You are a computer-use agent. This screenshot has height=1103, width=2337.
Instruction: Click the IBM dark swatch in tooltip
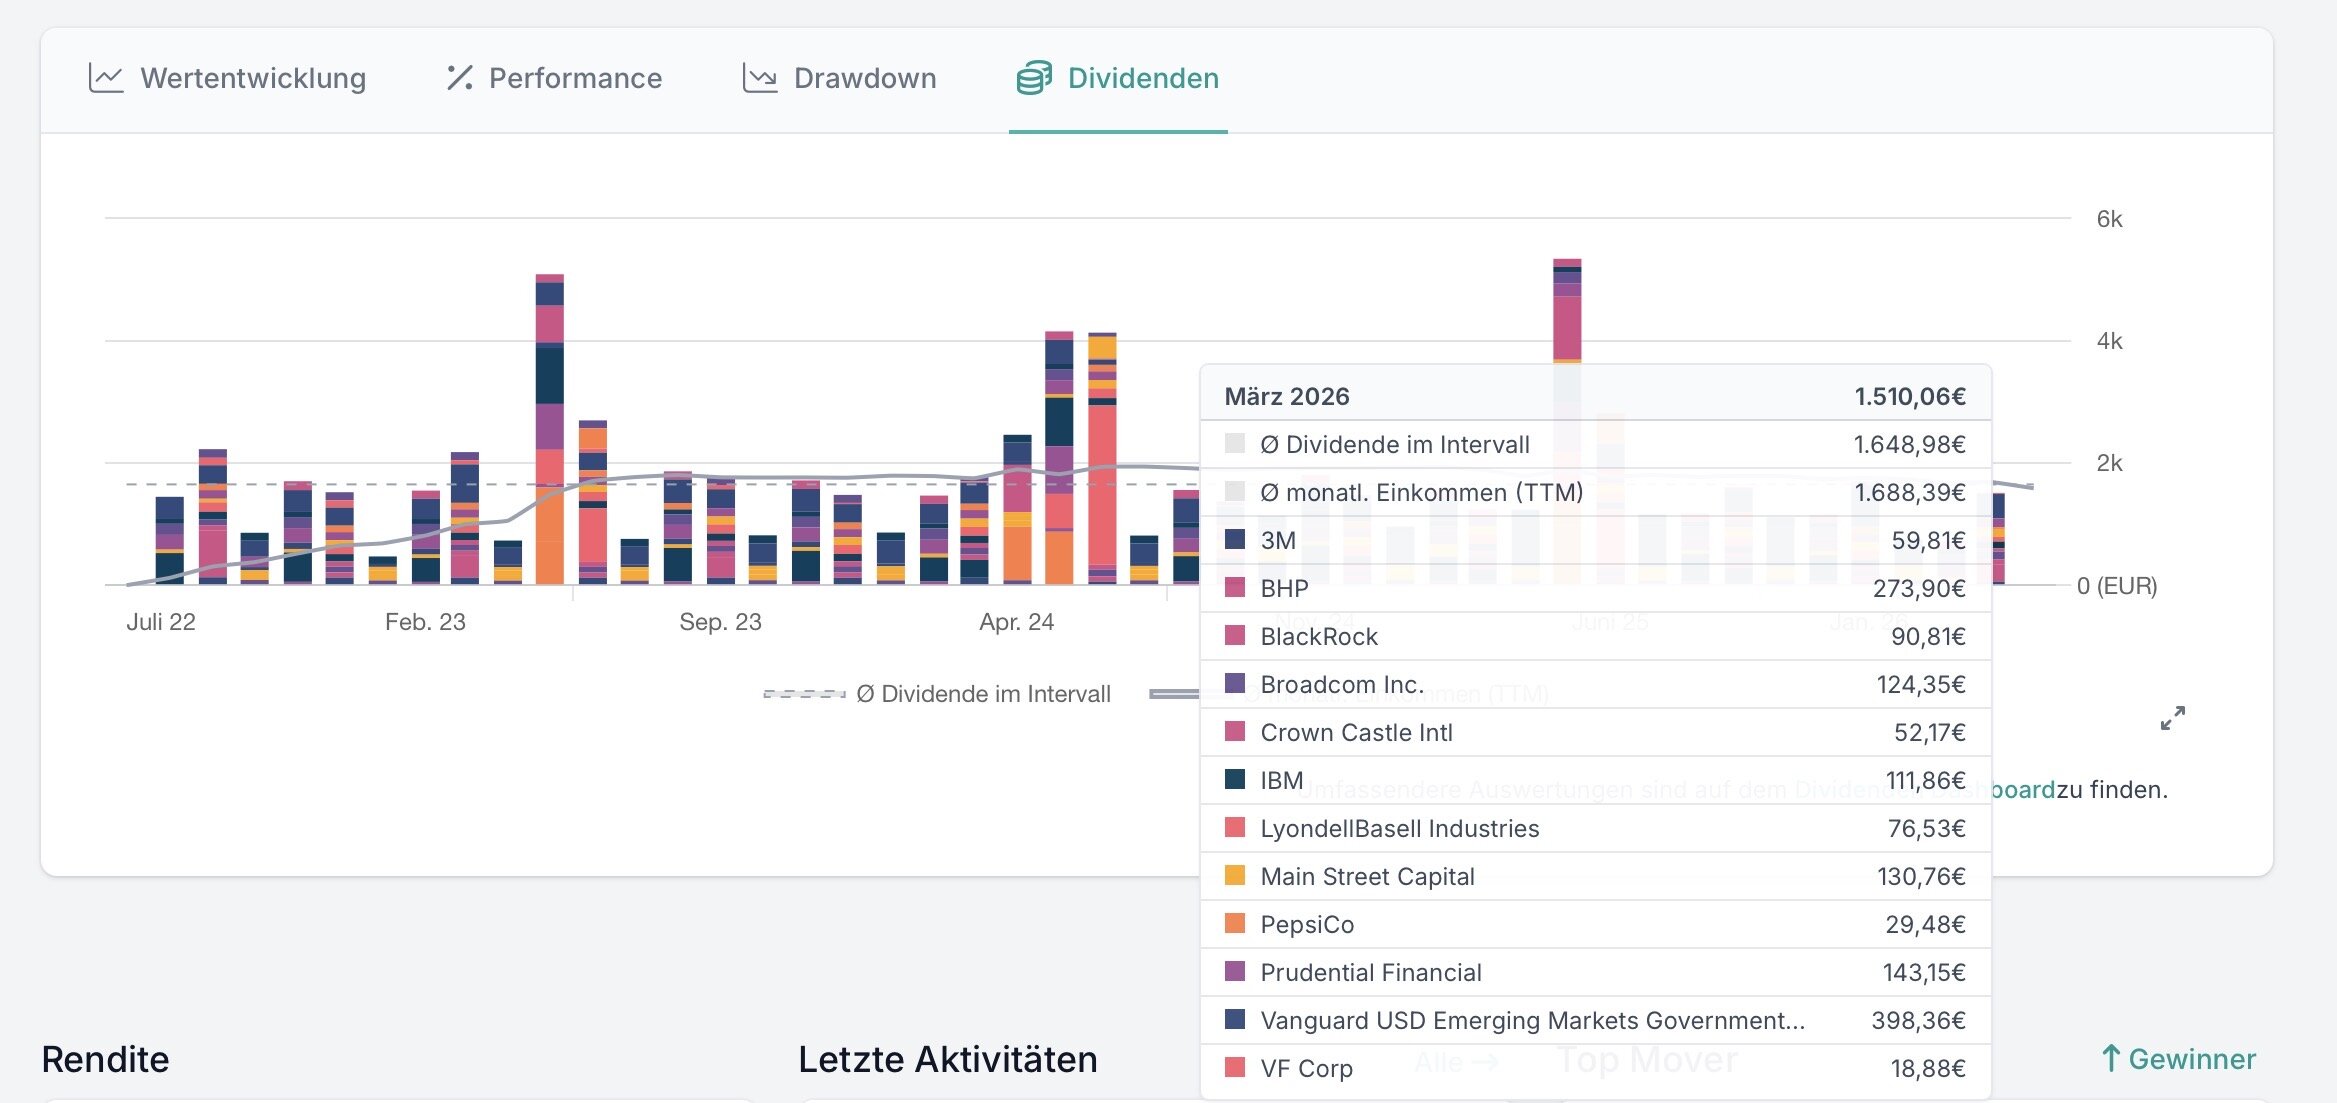tap(1235, 780)
